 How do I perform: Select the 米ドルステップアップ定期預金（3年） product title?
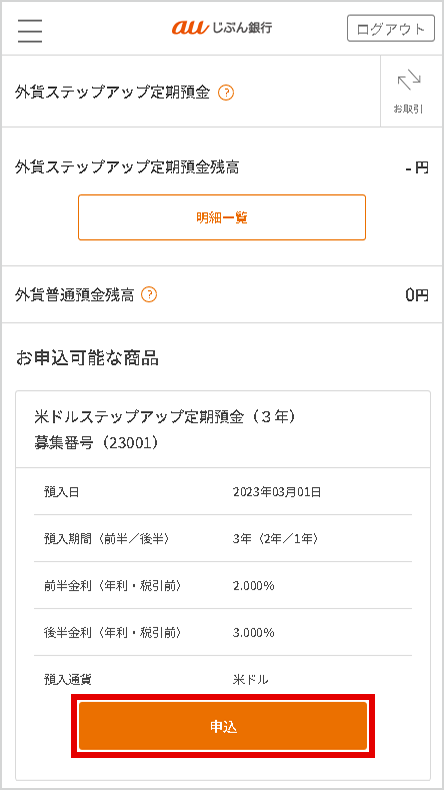(x=164, y=417)
